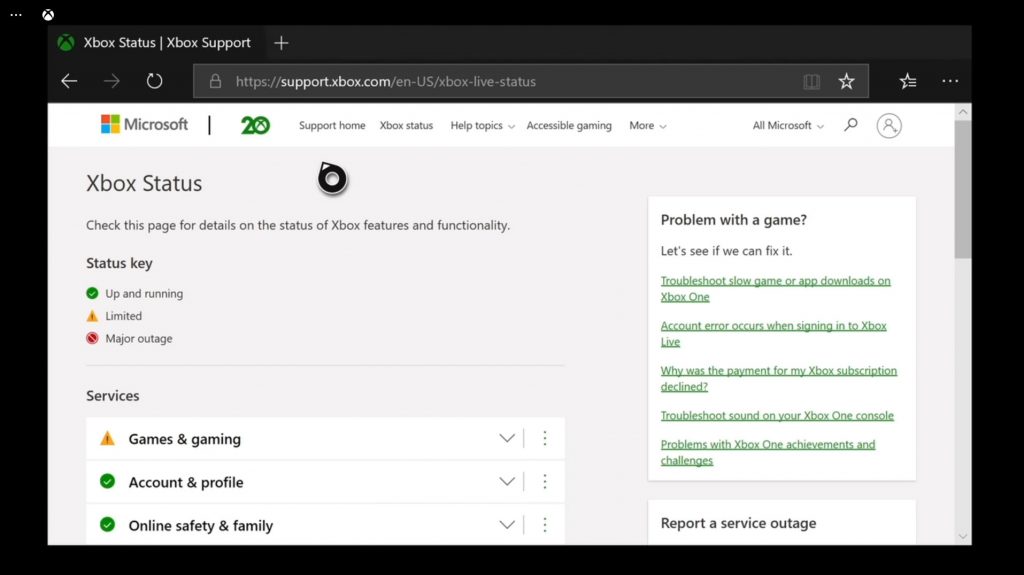This screenshot has height=575, width=1024.
Task: Open Troubleshoot slow game or app downloads link
Action: (775, 288)
